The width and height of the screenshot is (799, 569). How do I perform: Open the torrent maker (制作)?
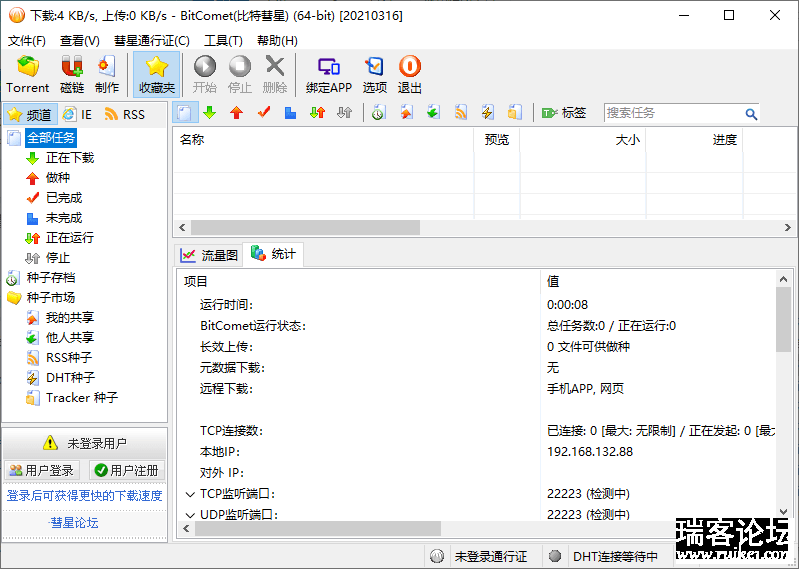pyautogui.click(x=106, y=74)
